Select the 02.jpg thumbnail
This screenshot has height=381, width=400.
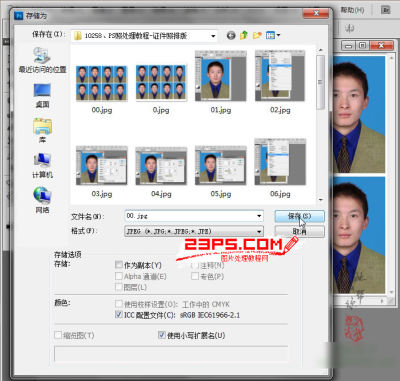pyautogui.click(x=280, y=76)
